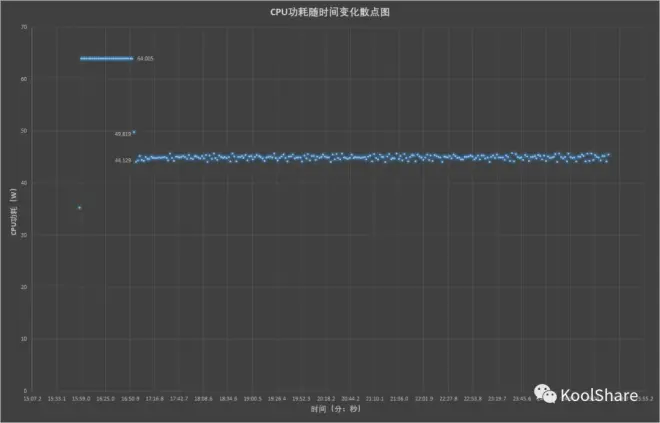Click the 40 tick on the y-axis
The image size is (660, 423).
pyautogui.click(x=23, y=183)
